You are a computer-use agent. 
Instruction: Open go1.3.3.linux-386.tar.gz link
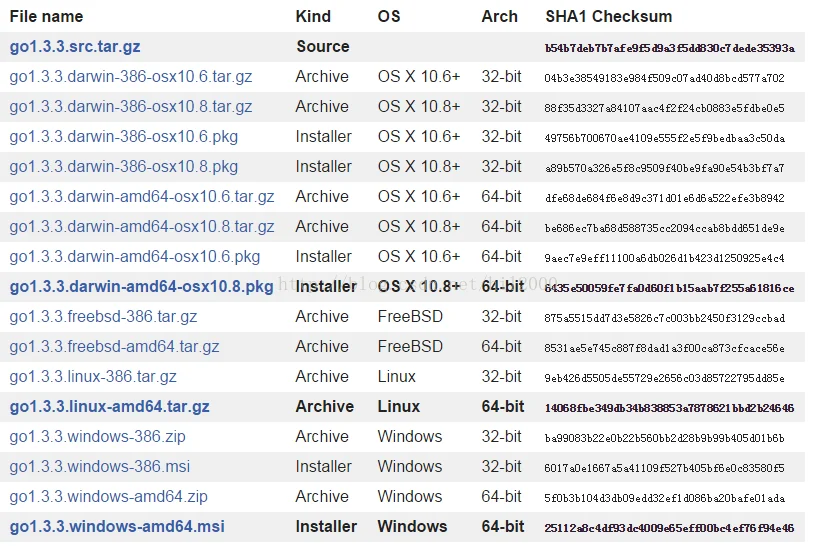93,377
